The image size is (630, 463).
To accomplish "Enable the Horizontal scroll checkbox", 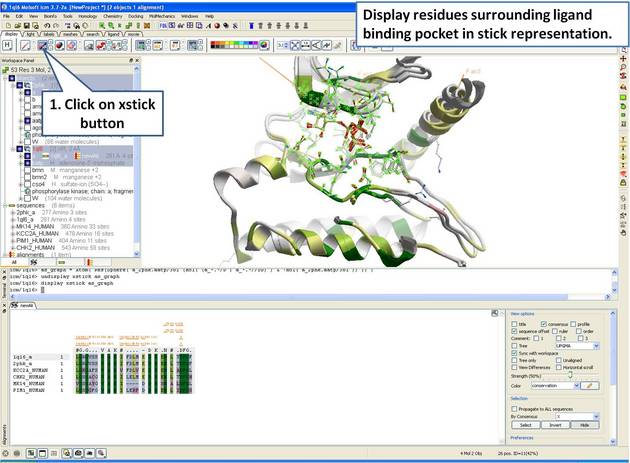I will [557, 367].
